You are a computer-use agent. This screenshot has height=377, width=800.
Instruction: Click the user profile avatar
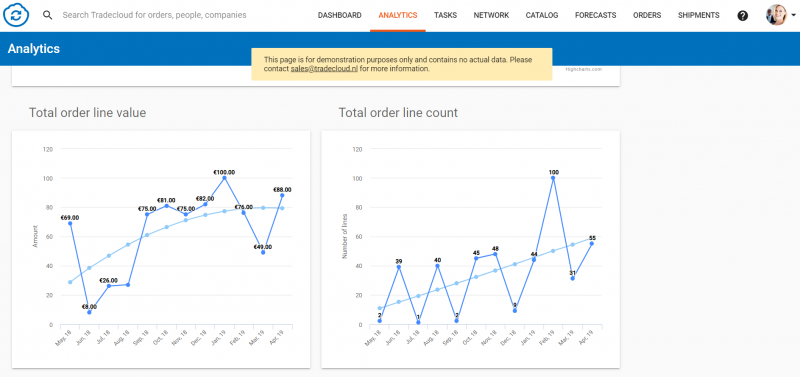coord(776,15)
